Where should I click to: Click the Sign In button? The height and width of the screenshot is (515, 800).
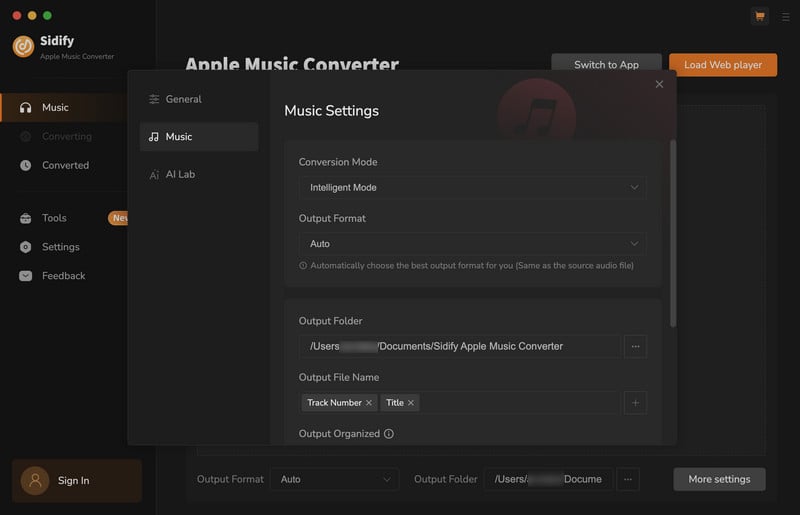(77, 480)
